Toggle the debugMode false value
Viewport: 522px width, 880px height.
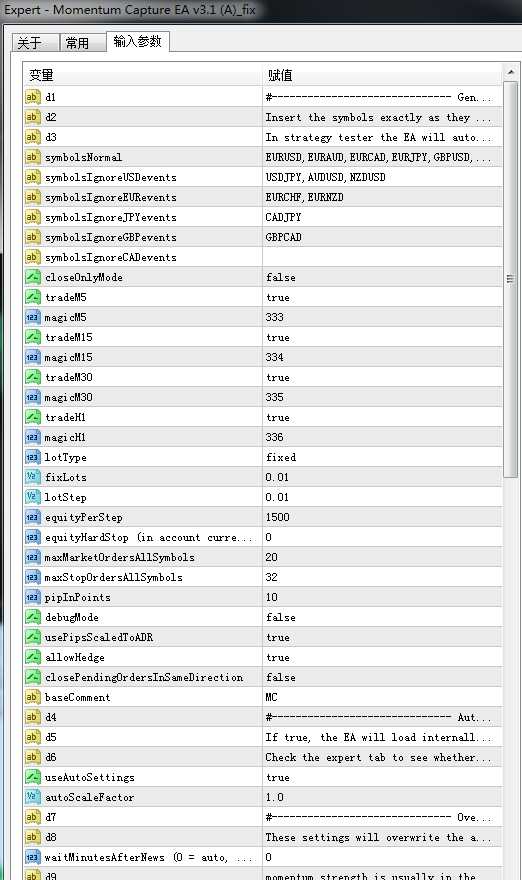382,617
